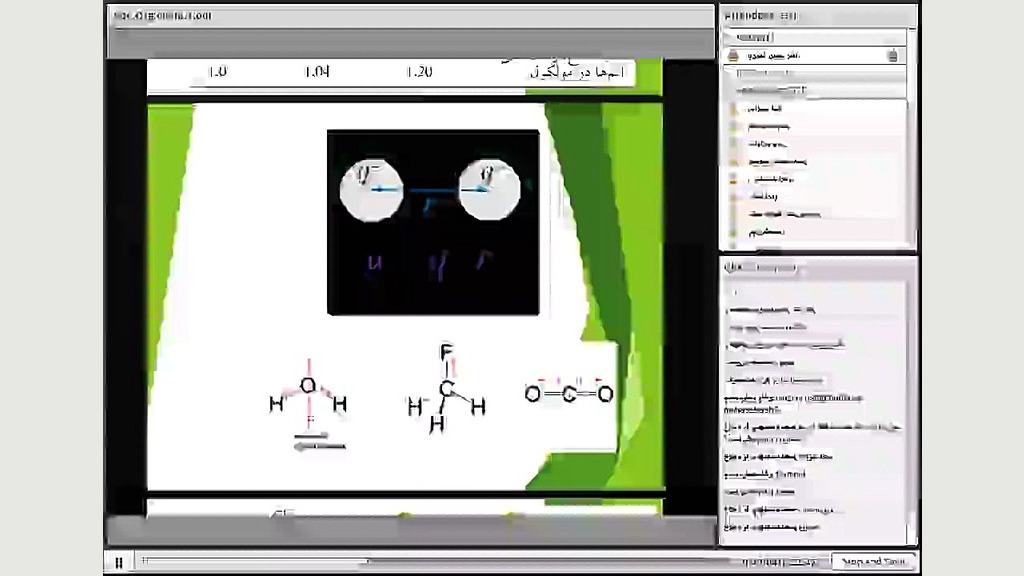Click the elapsed time display in playback bar

(x=779, y=562)
